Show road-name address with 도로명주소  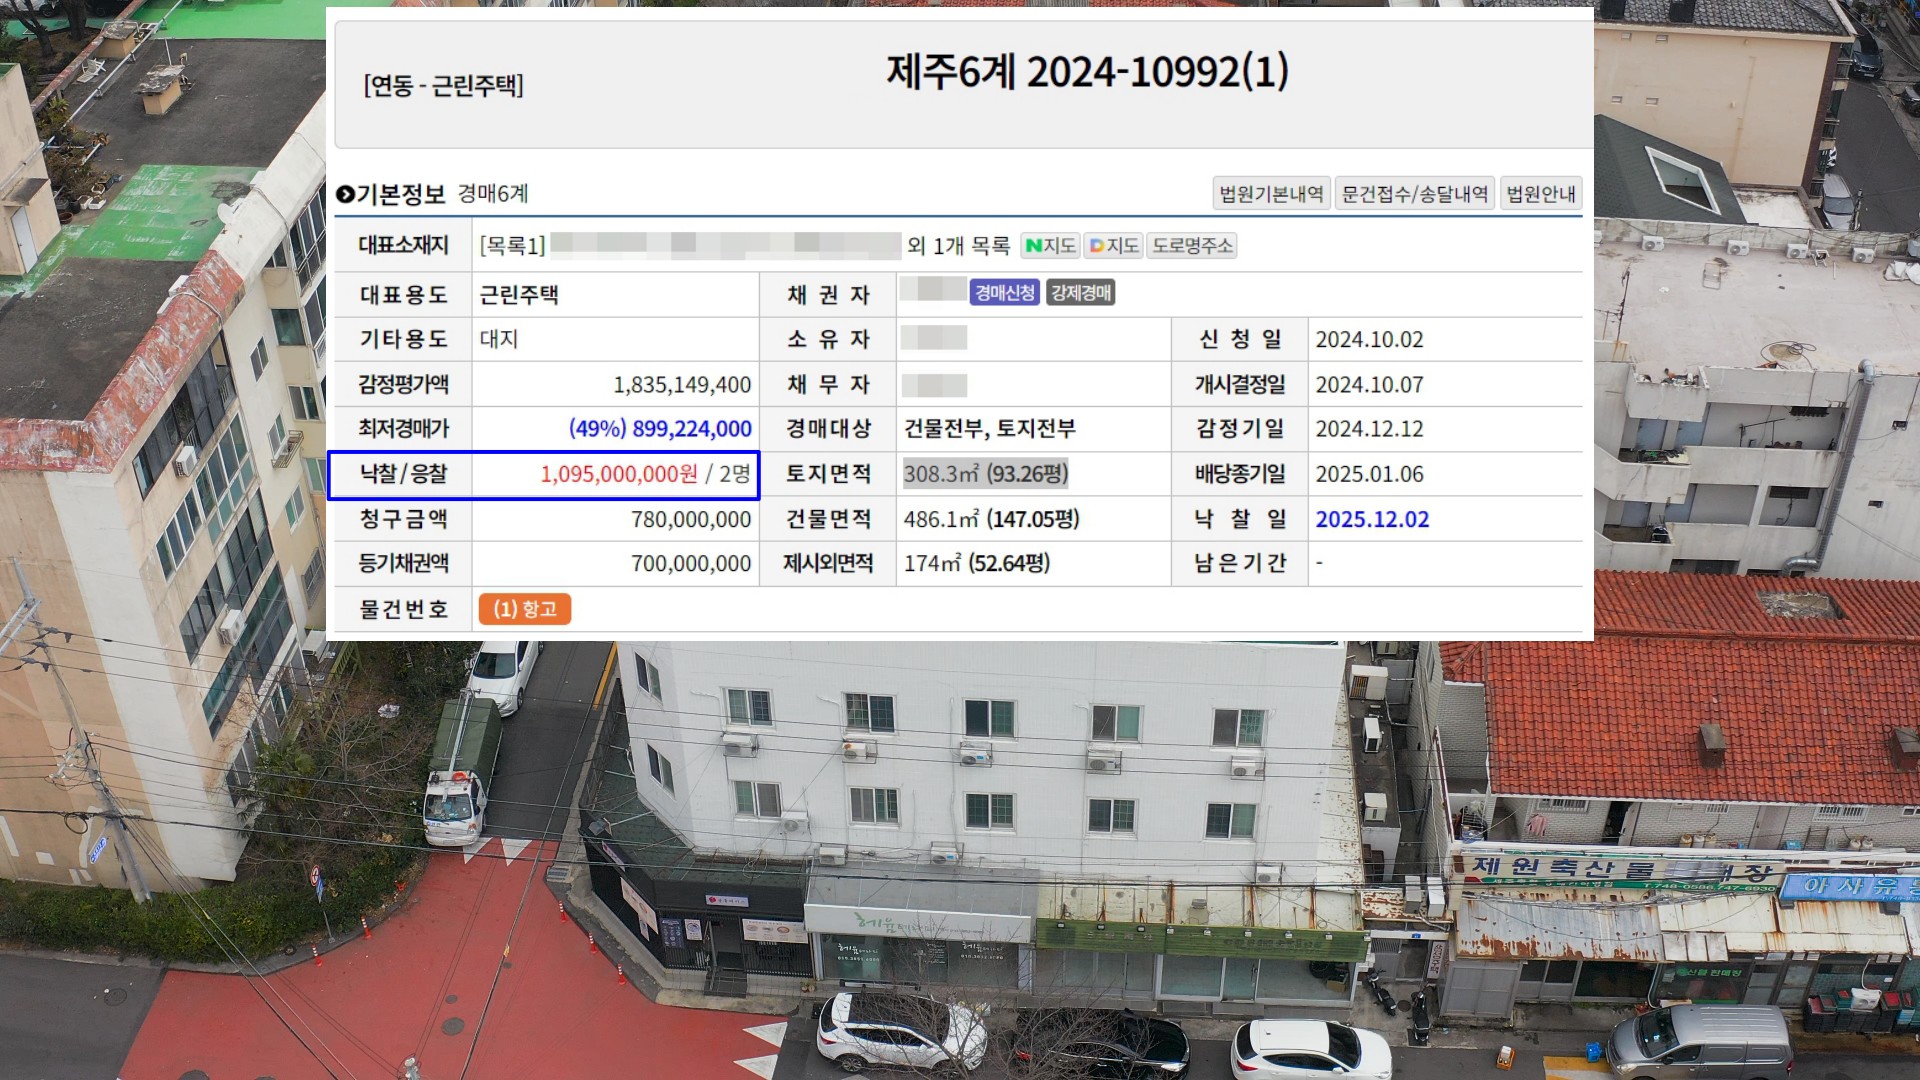1192,246
